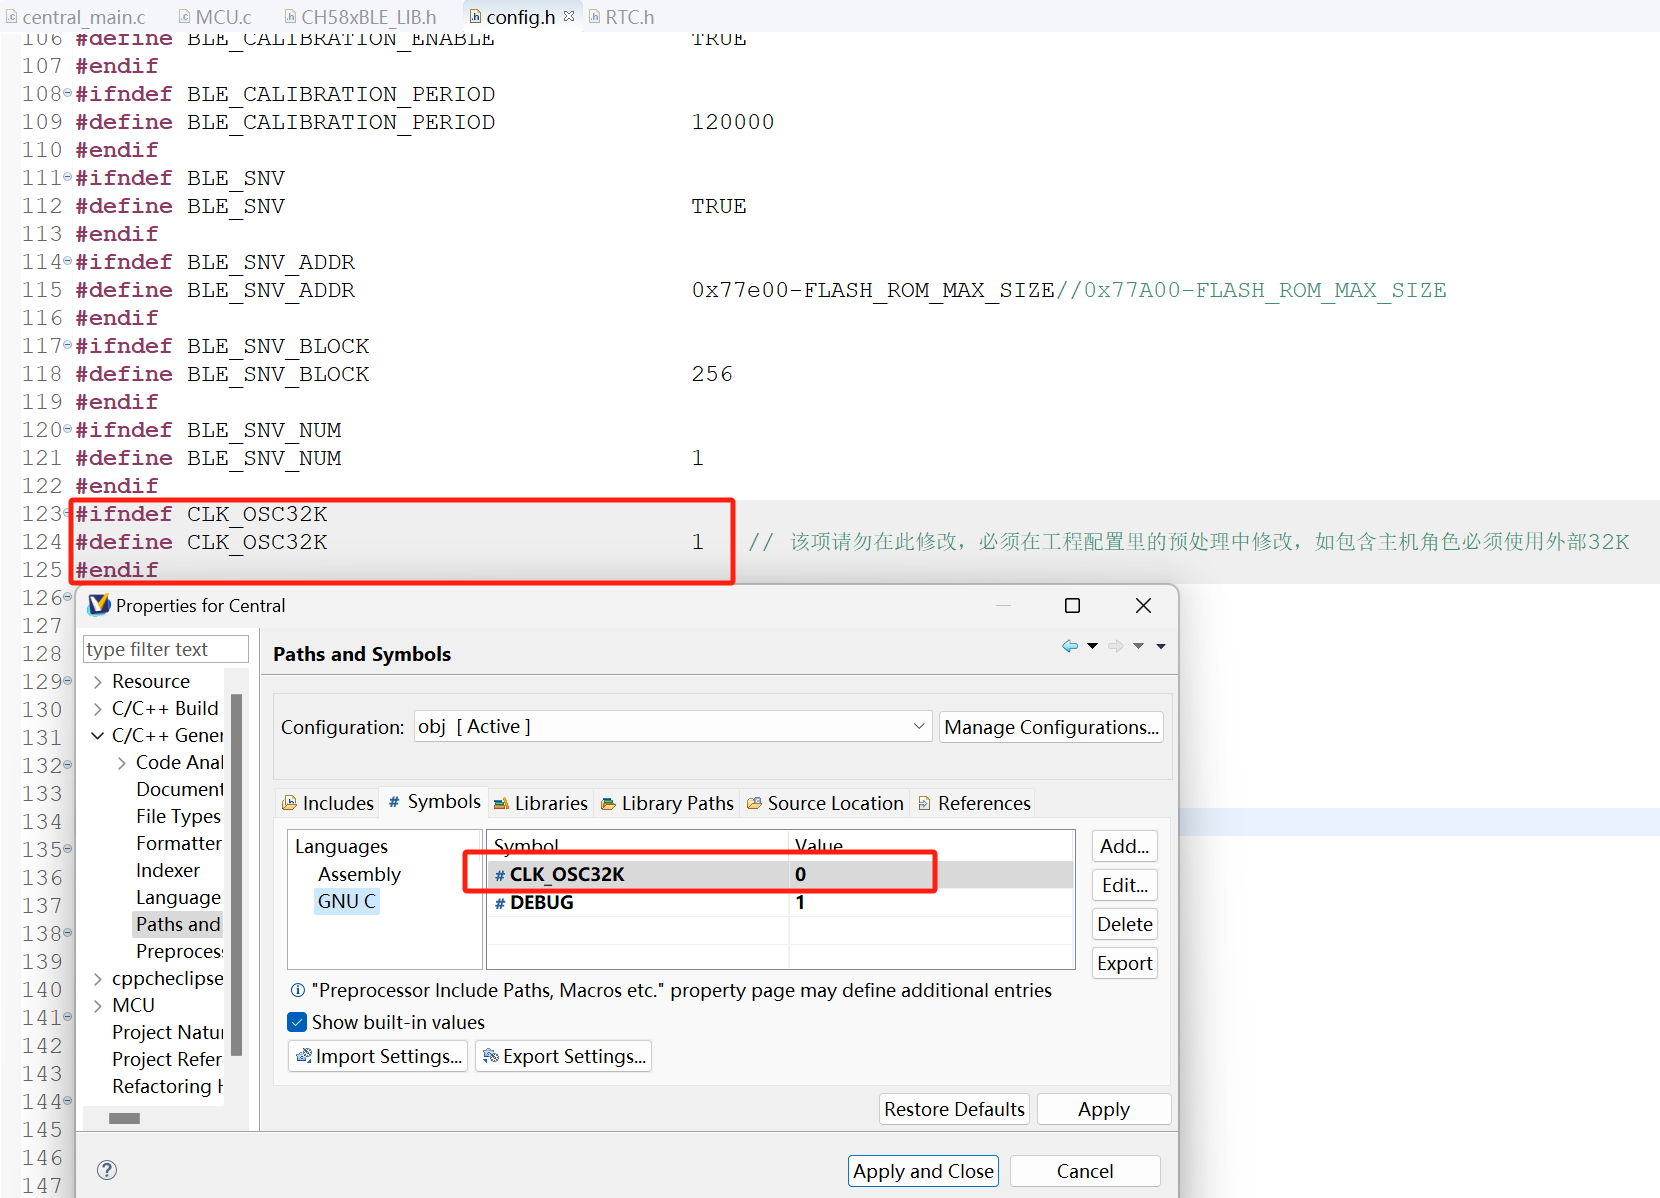Expand the C/C++ Build tree node
Screen dimensions: 1660x1198
tap(98, 709)
